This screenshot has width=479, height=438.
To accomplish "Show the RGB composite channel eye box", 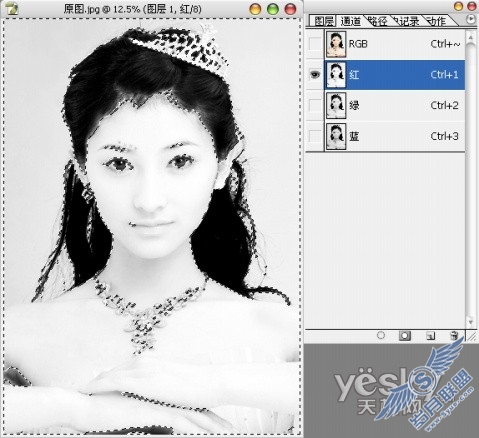I will pyautogui.click(x=315, y=44).
